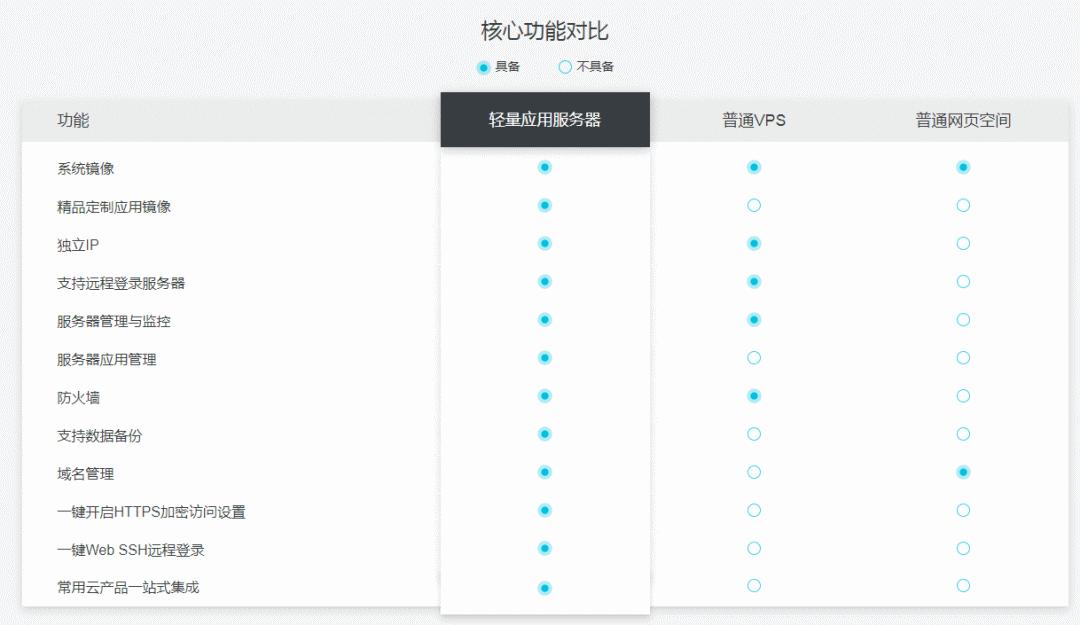Click the 常用云产品一站式集成 indicator under 轻量应用服务器
The image size is (1080, 625).
[x=543, y=587]
